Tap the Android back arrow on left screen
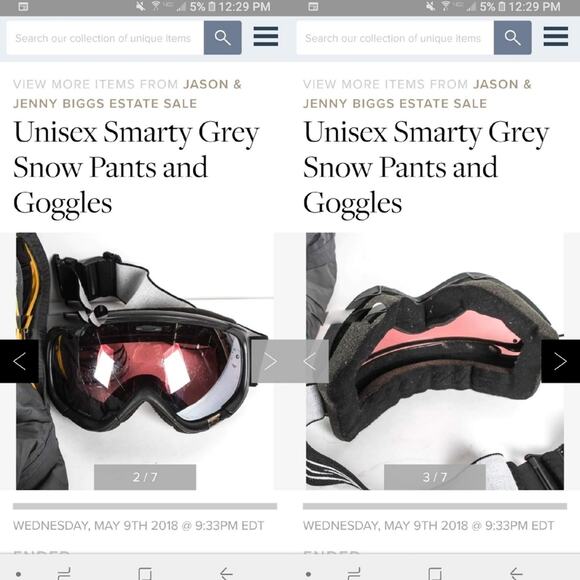This screenshot has width=580, height=580. tap(226, 574)
